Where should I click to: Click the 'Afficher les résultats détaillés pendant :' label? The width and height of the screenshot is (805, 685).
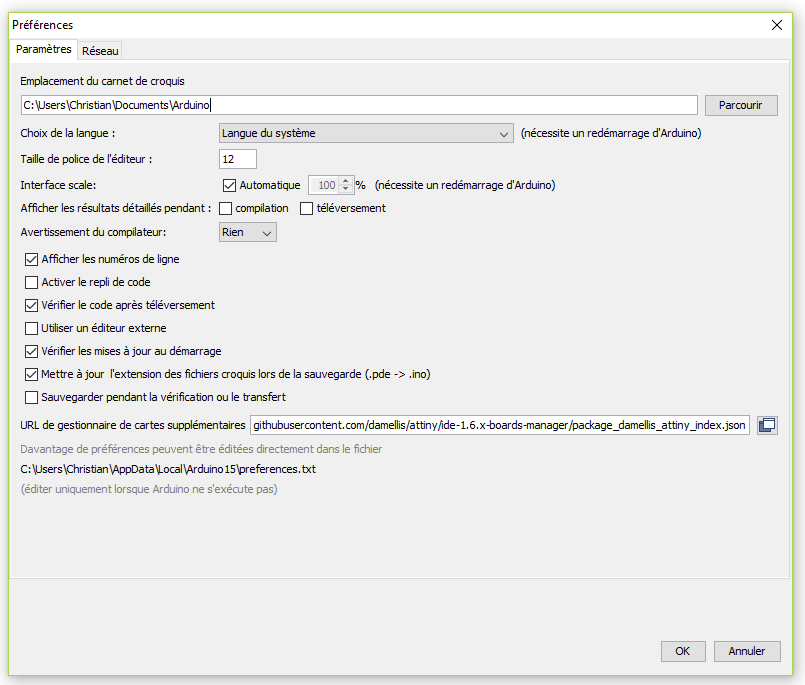pos(116,208)
